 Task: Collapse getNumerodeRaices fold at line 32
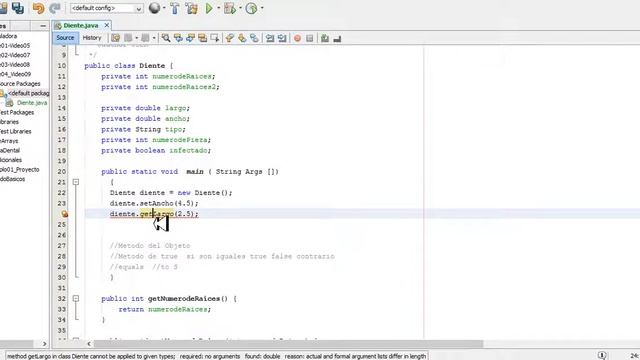(76, 299)
